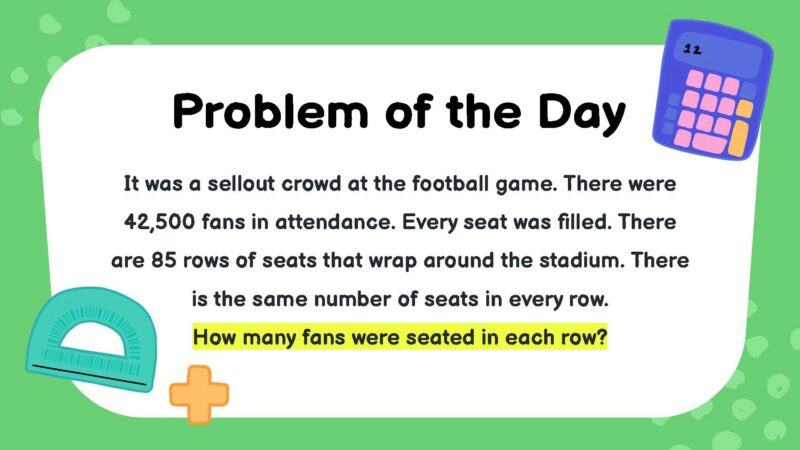This screenshot has width=800, height=450.
Task: Select the orange plus sign shape
Action: point(197,391)
